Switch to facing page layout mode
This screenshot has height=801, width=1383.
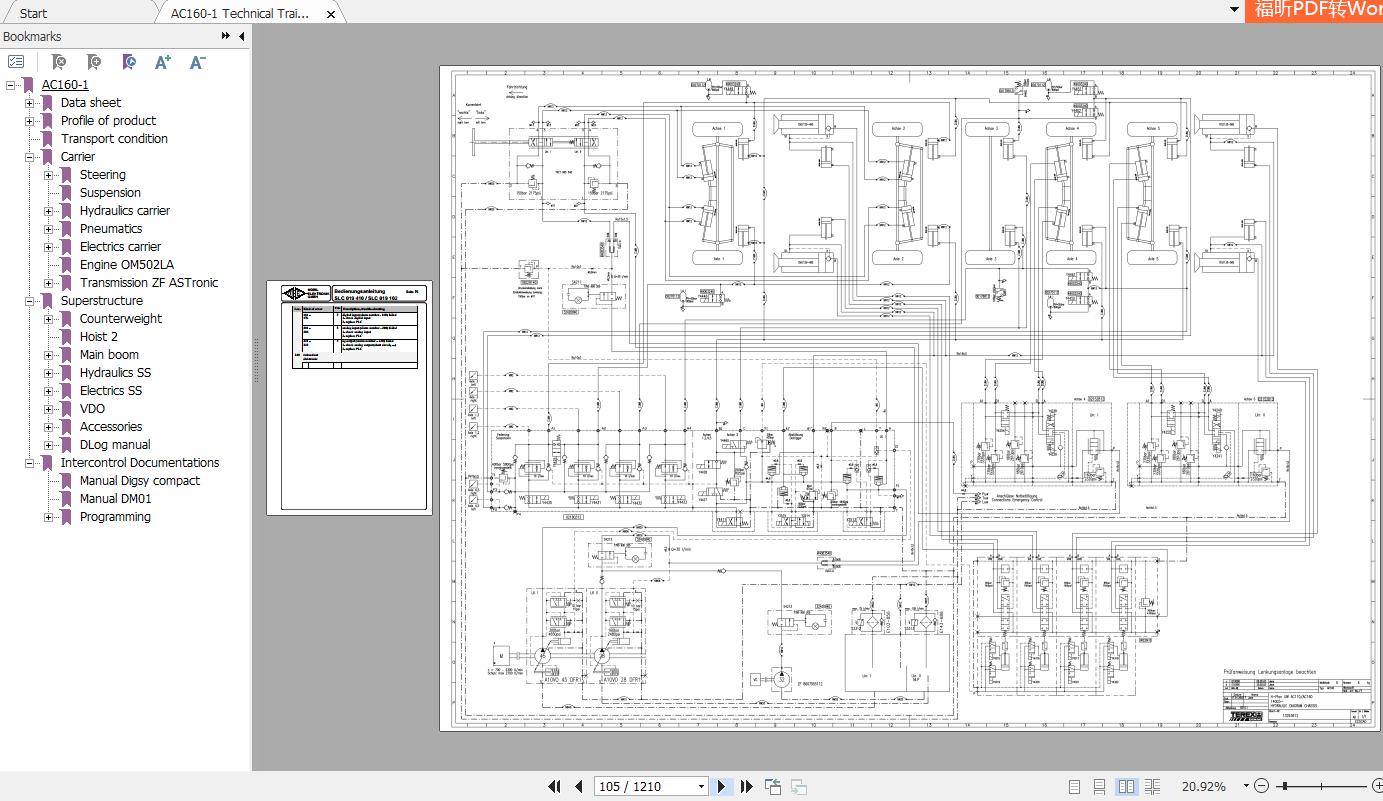tap(1128, 786)
